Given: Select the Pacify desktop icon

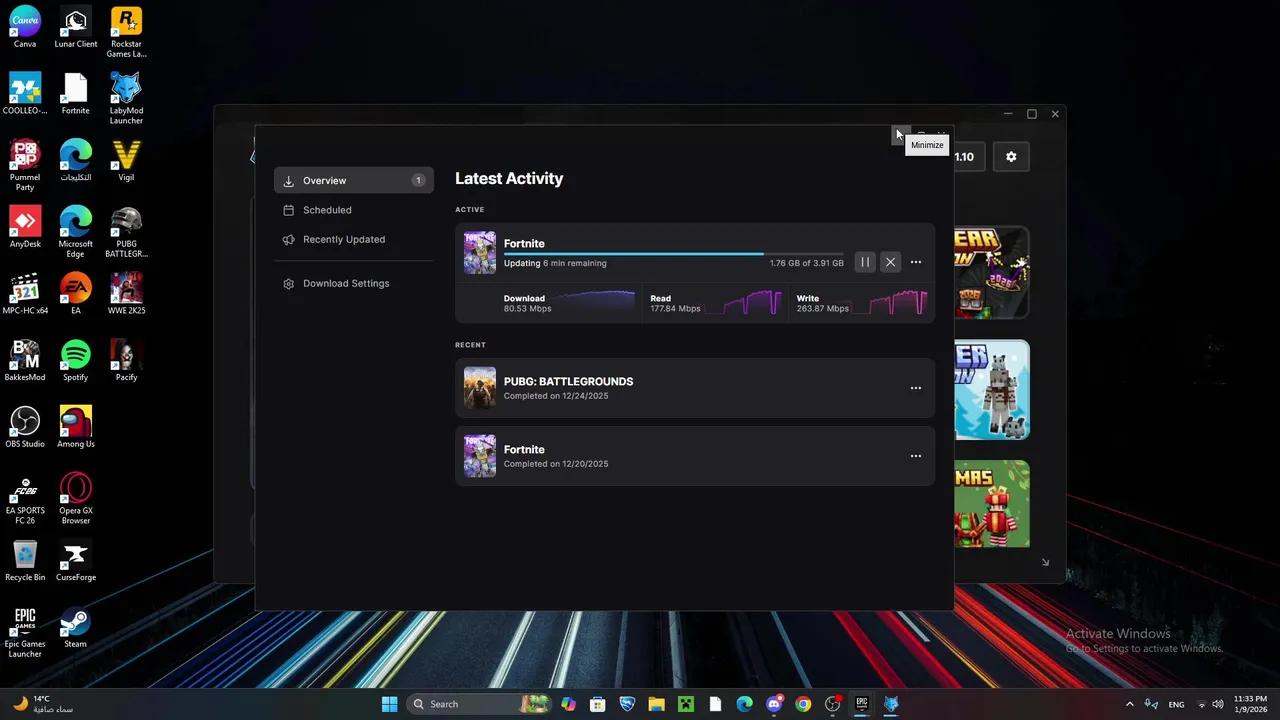Looking at the screenshot, I should pos(126,360).
